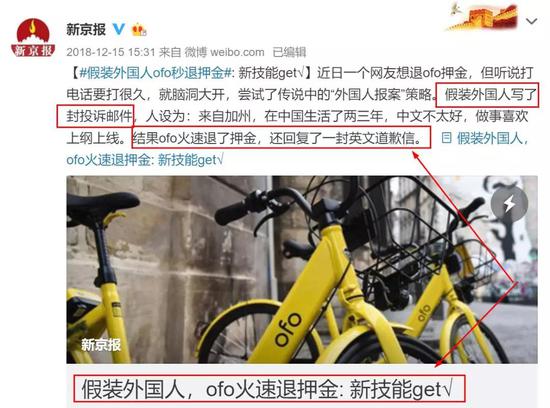Click the lightning bolt icon on photo
Image resolution: width=550 pixels, height=408 pixels.
(x=509, y=203)
